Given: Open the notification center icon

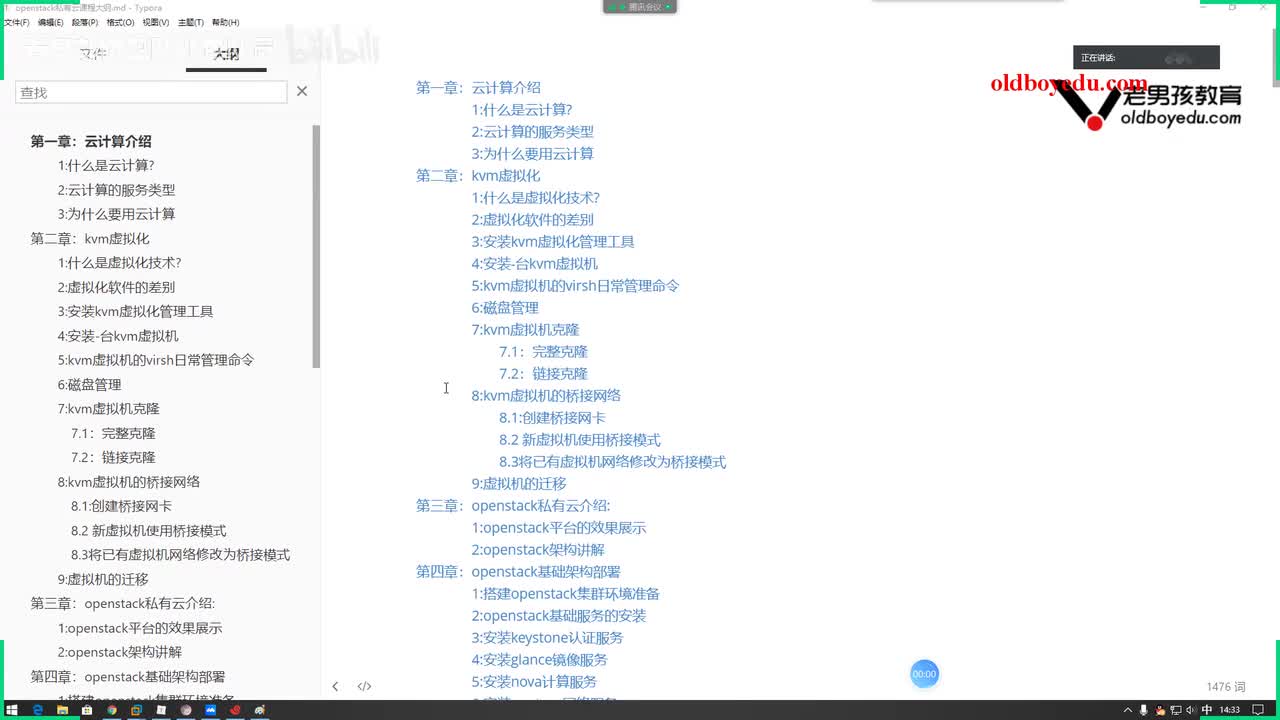Looking at the screenshot, I should click(x=1258, y=710).
